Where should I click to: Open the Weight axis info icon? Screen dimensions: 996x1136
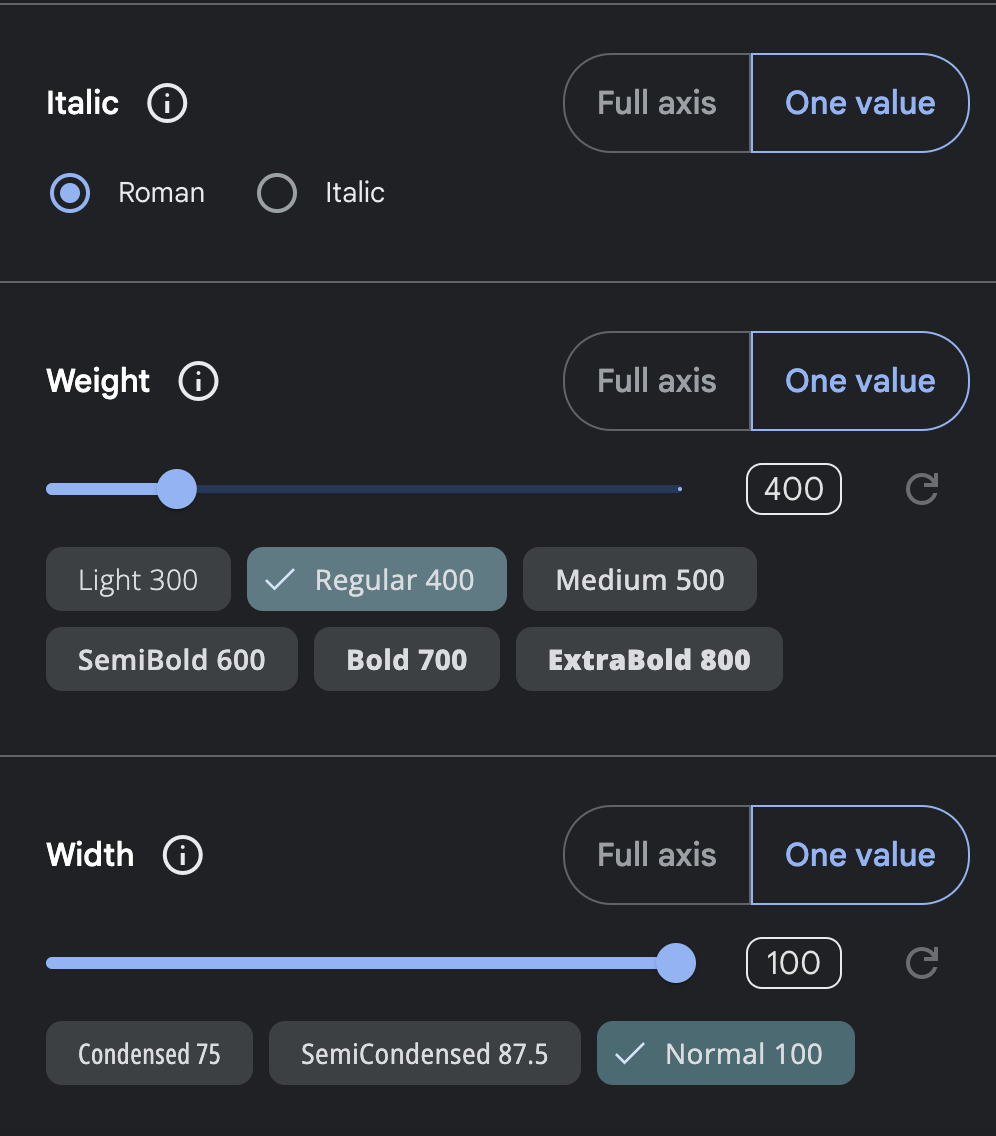(x=198, y=381)
